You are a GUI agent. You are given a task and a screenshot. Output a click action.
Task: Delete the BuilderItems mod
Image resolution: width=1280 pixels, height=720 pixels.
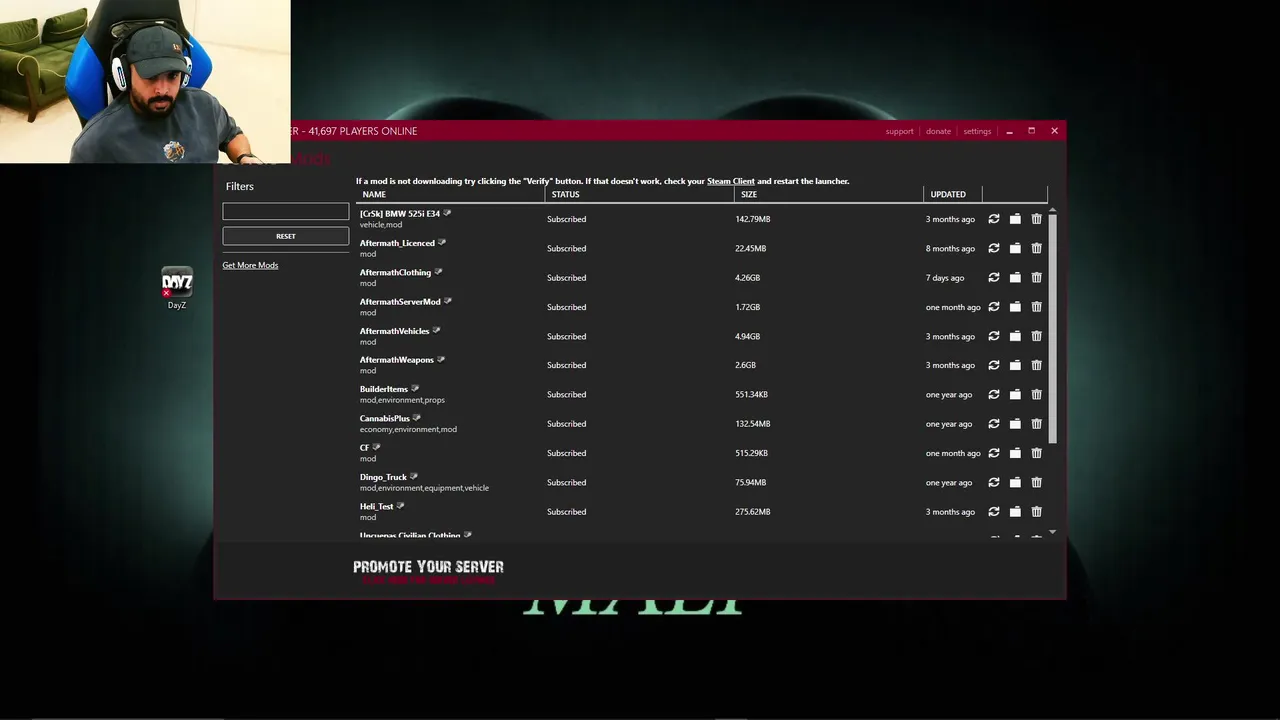click(x=1036, y=395)
